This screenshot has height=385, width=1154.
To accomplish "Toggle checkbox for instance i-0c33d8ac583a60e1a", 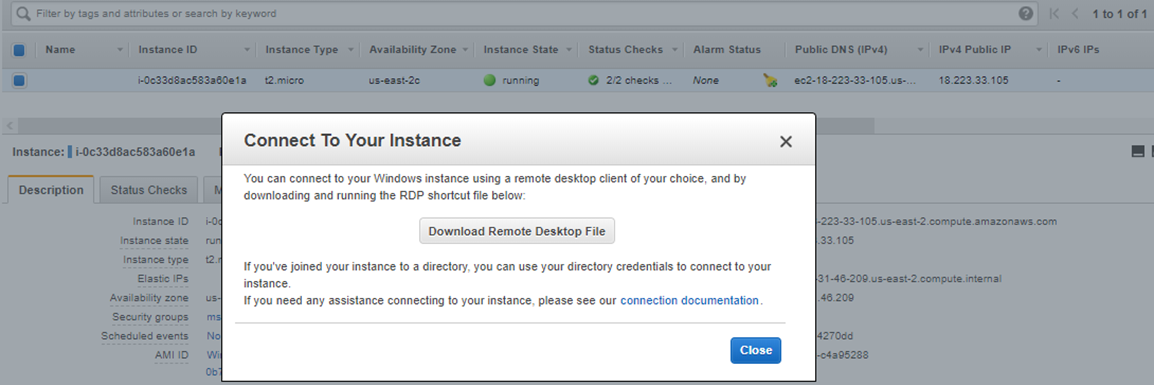I will tap(19, 80).
